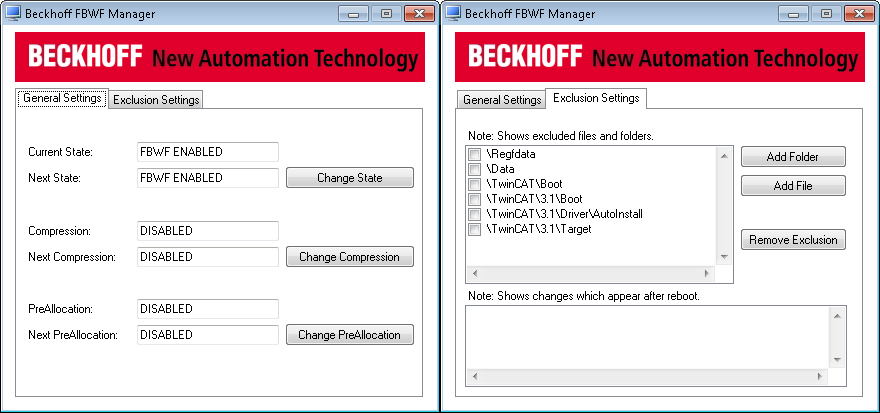Click the \TwinCAT\3.1\Target list entry text

click(539, 230)
